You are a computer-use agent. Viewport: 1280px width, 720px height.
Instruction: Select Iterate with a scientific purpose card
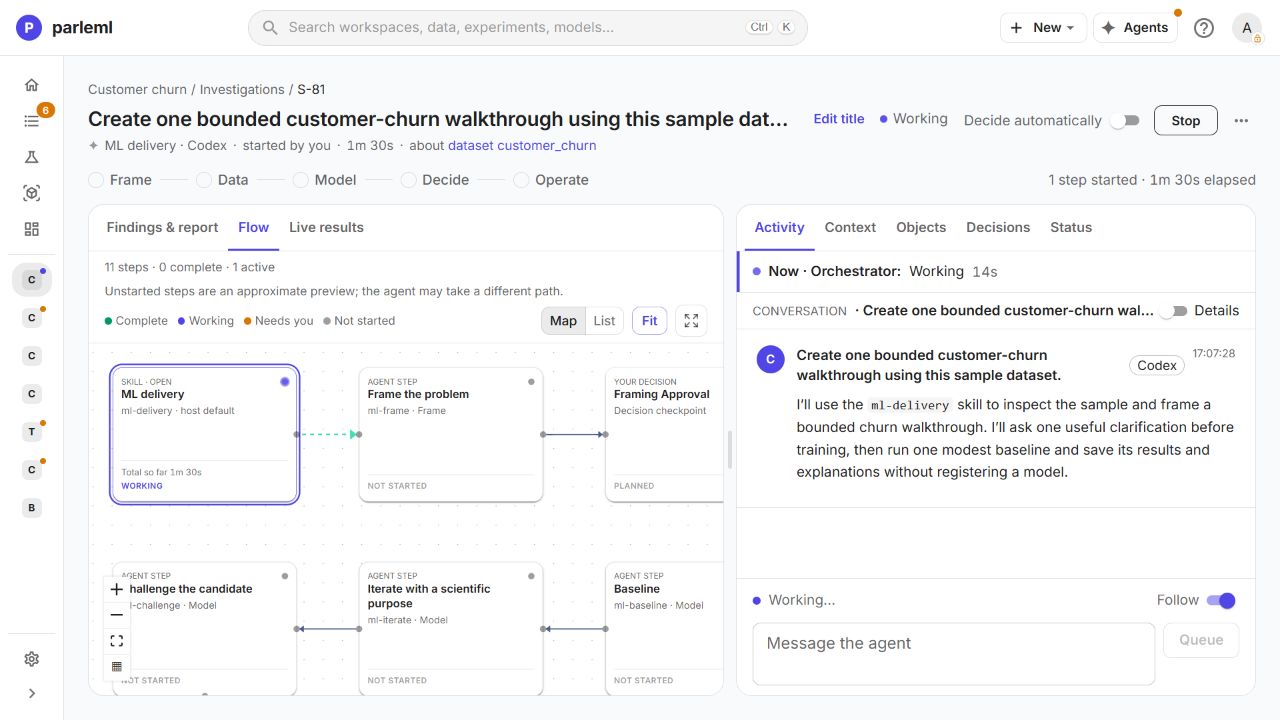click(451, 628)
